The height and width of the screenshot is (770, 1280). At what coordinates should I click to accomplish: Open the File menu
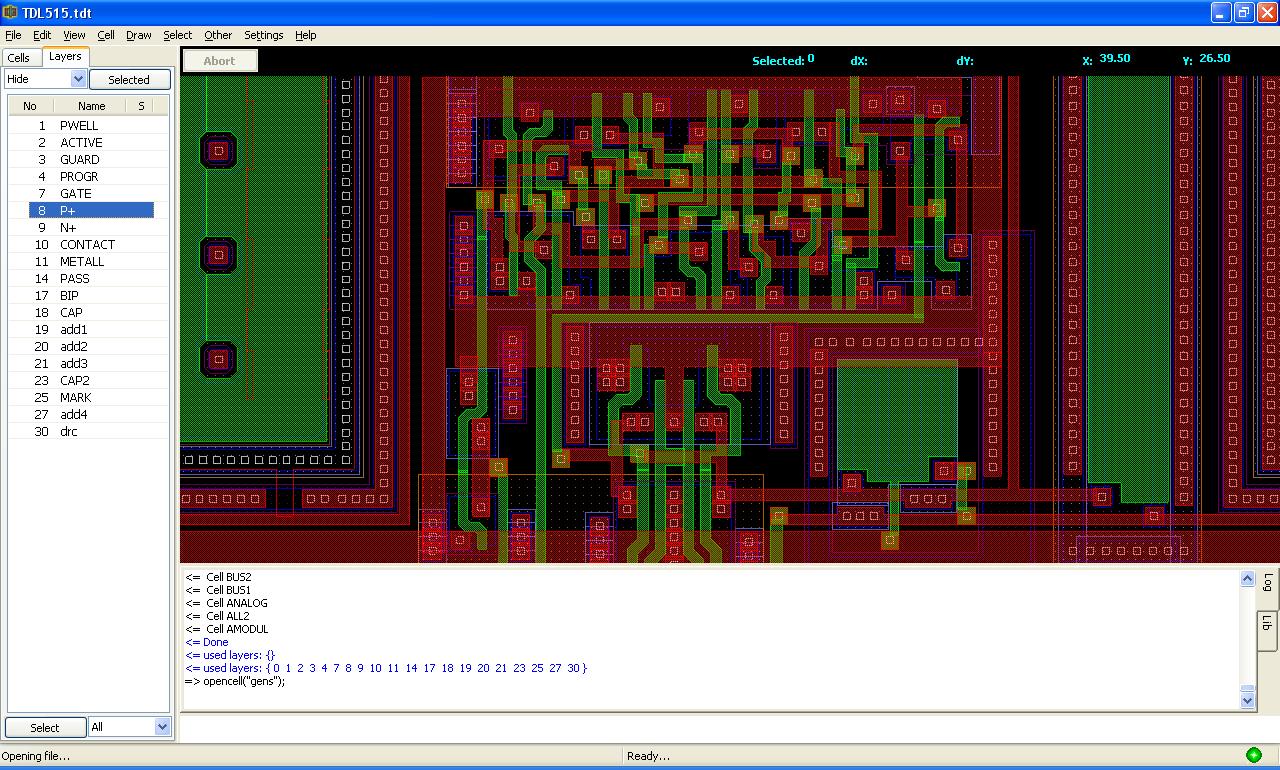(13, 35)
